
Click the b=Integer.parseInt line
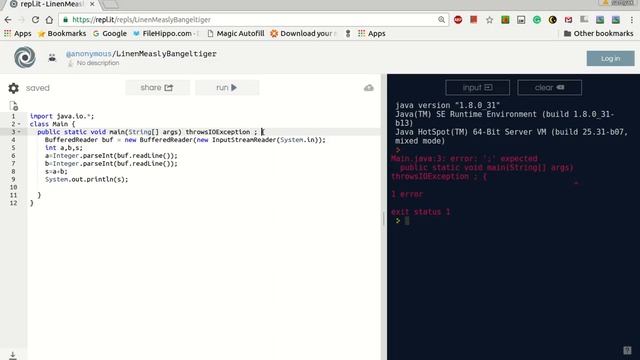(111, 164)
